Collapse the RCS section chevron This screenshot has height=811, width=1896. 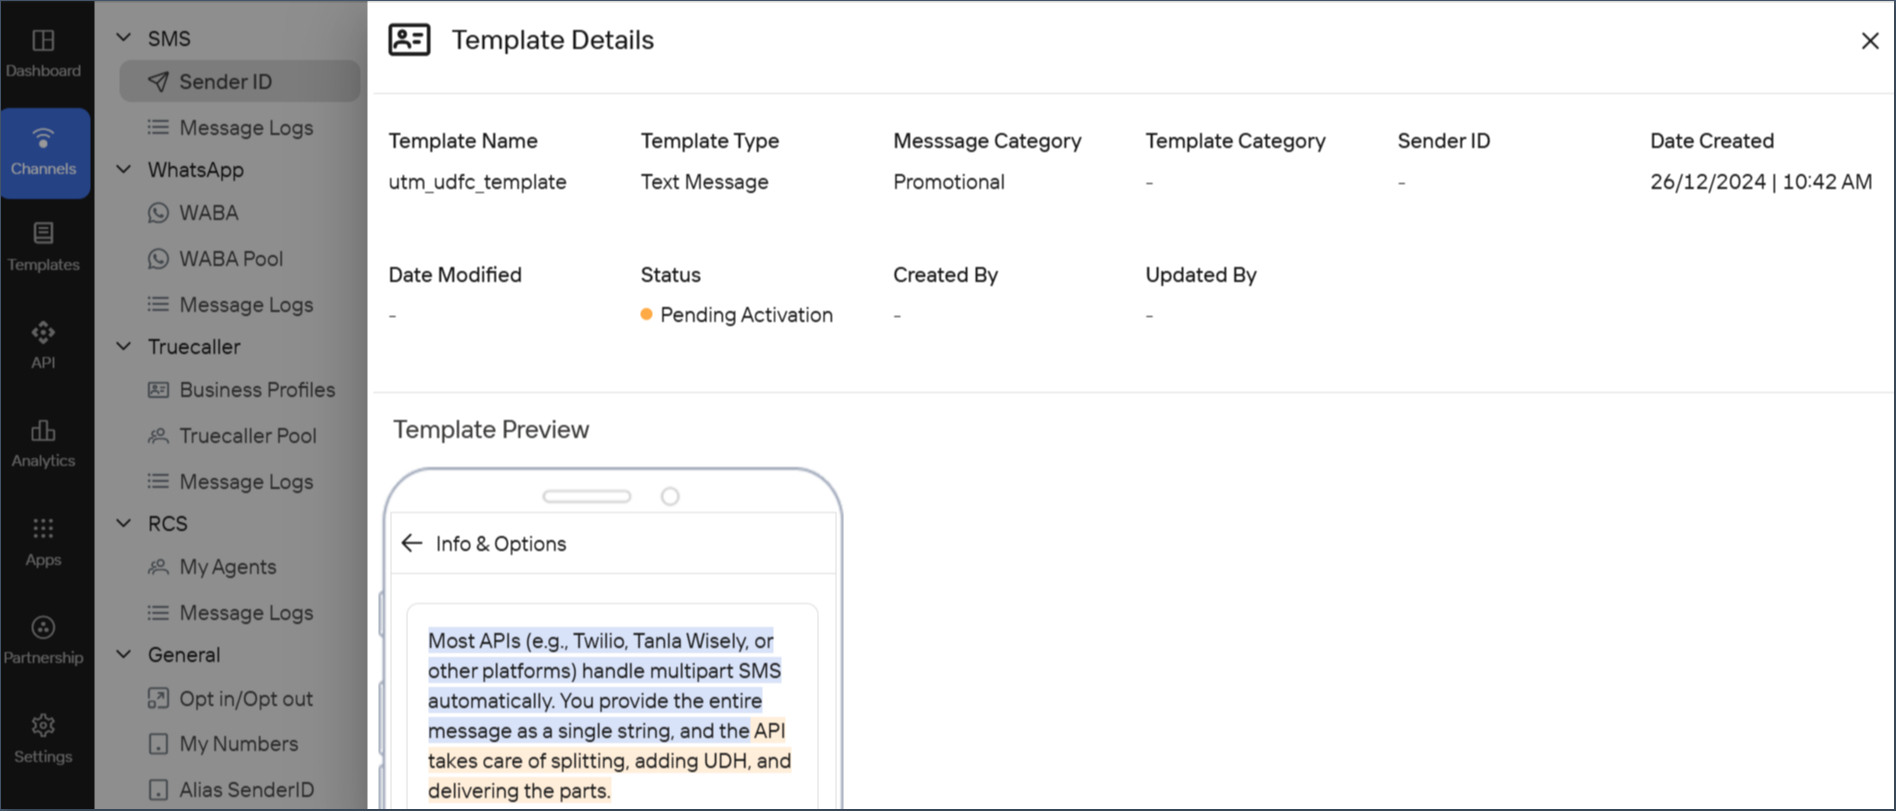[x=124, y=523]
